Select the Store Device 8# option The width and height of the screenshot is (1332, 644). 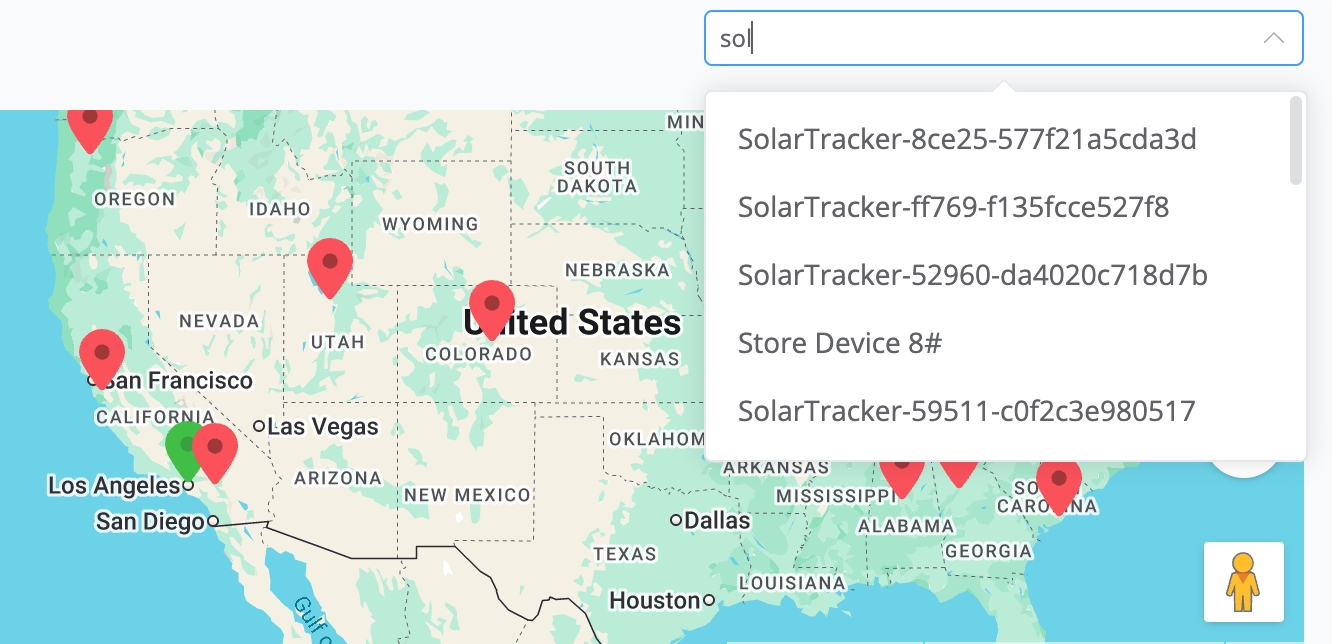[x=840, y=343]
